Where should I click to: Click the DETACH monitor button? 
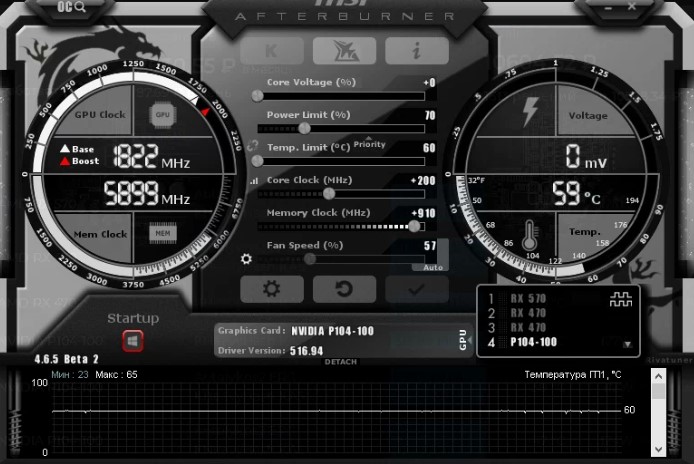(x=341, y=361)
